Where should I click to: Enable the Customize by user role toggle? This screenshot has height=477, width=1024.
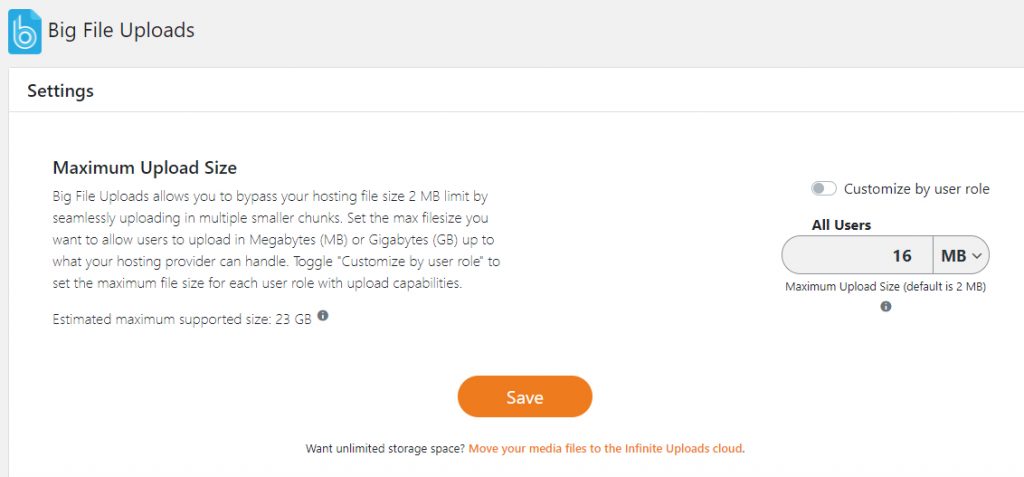pyautogui.click(x=823, y=189)
